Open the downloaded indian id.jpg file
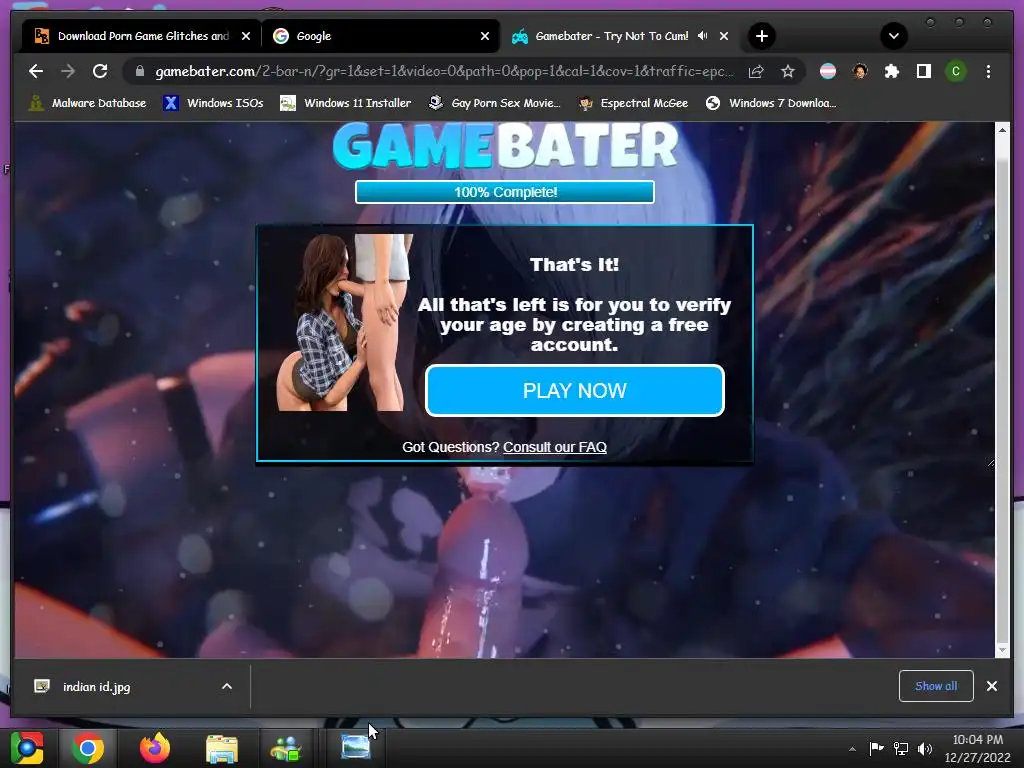 pos(96,686)
